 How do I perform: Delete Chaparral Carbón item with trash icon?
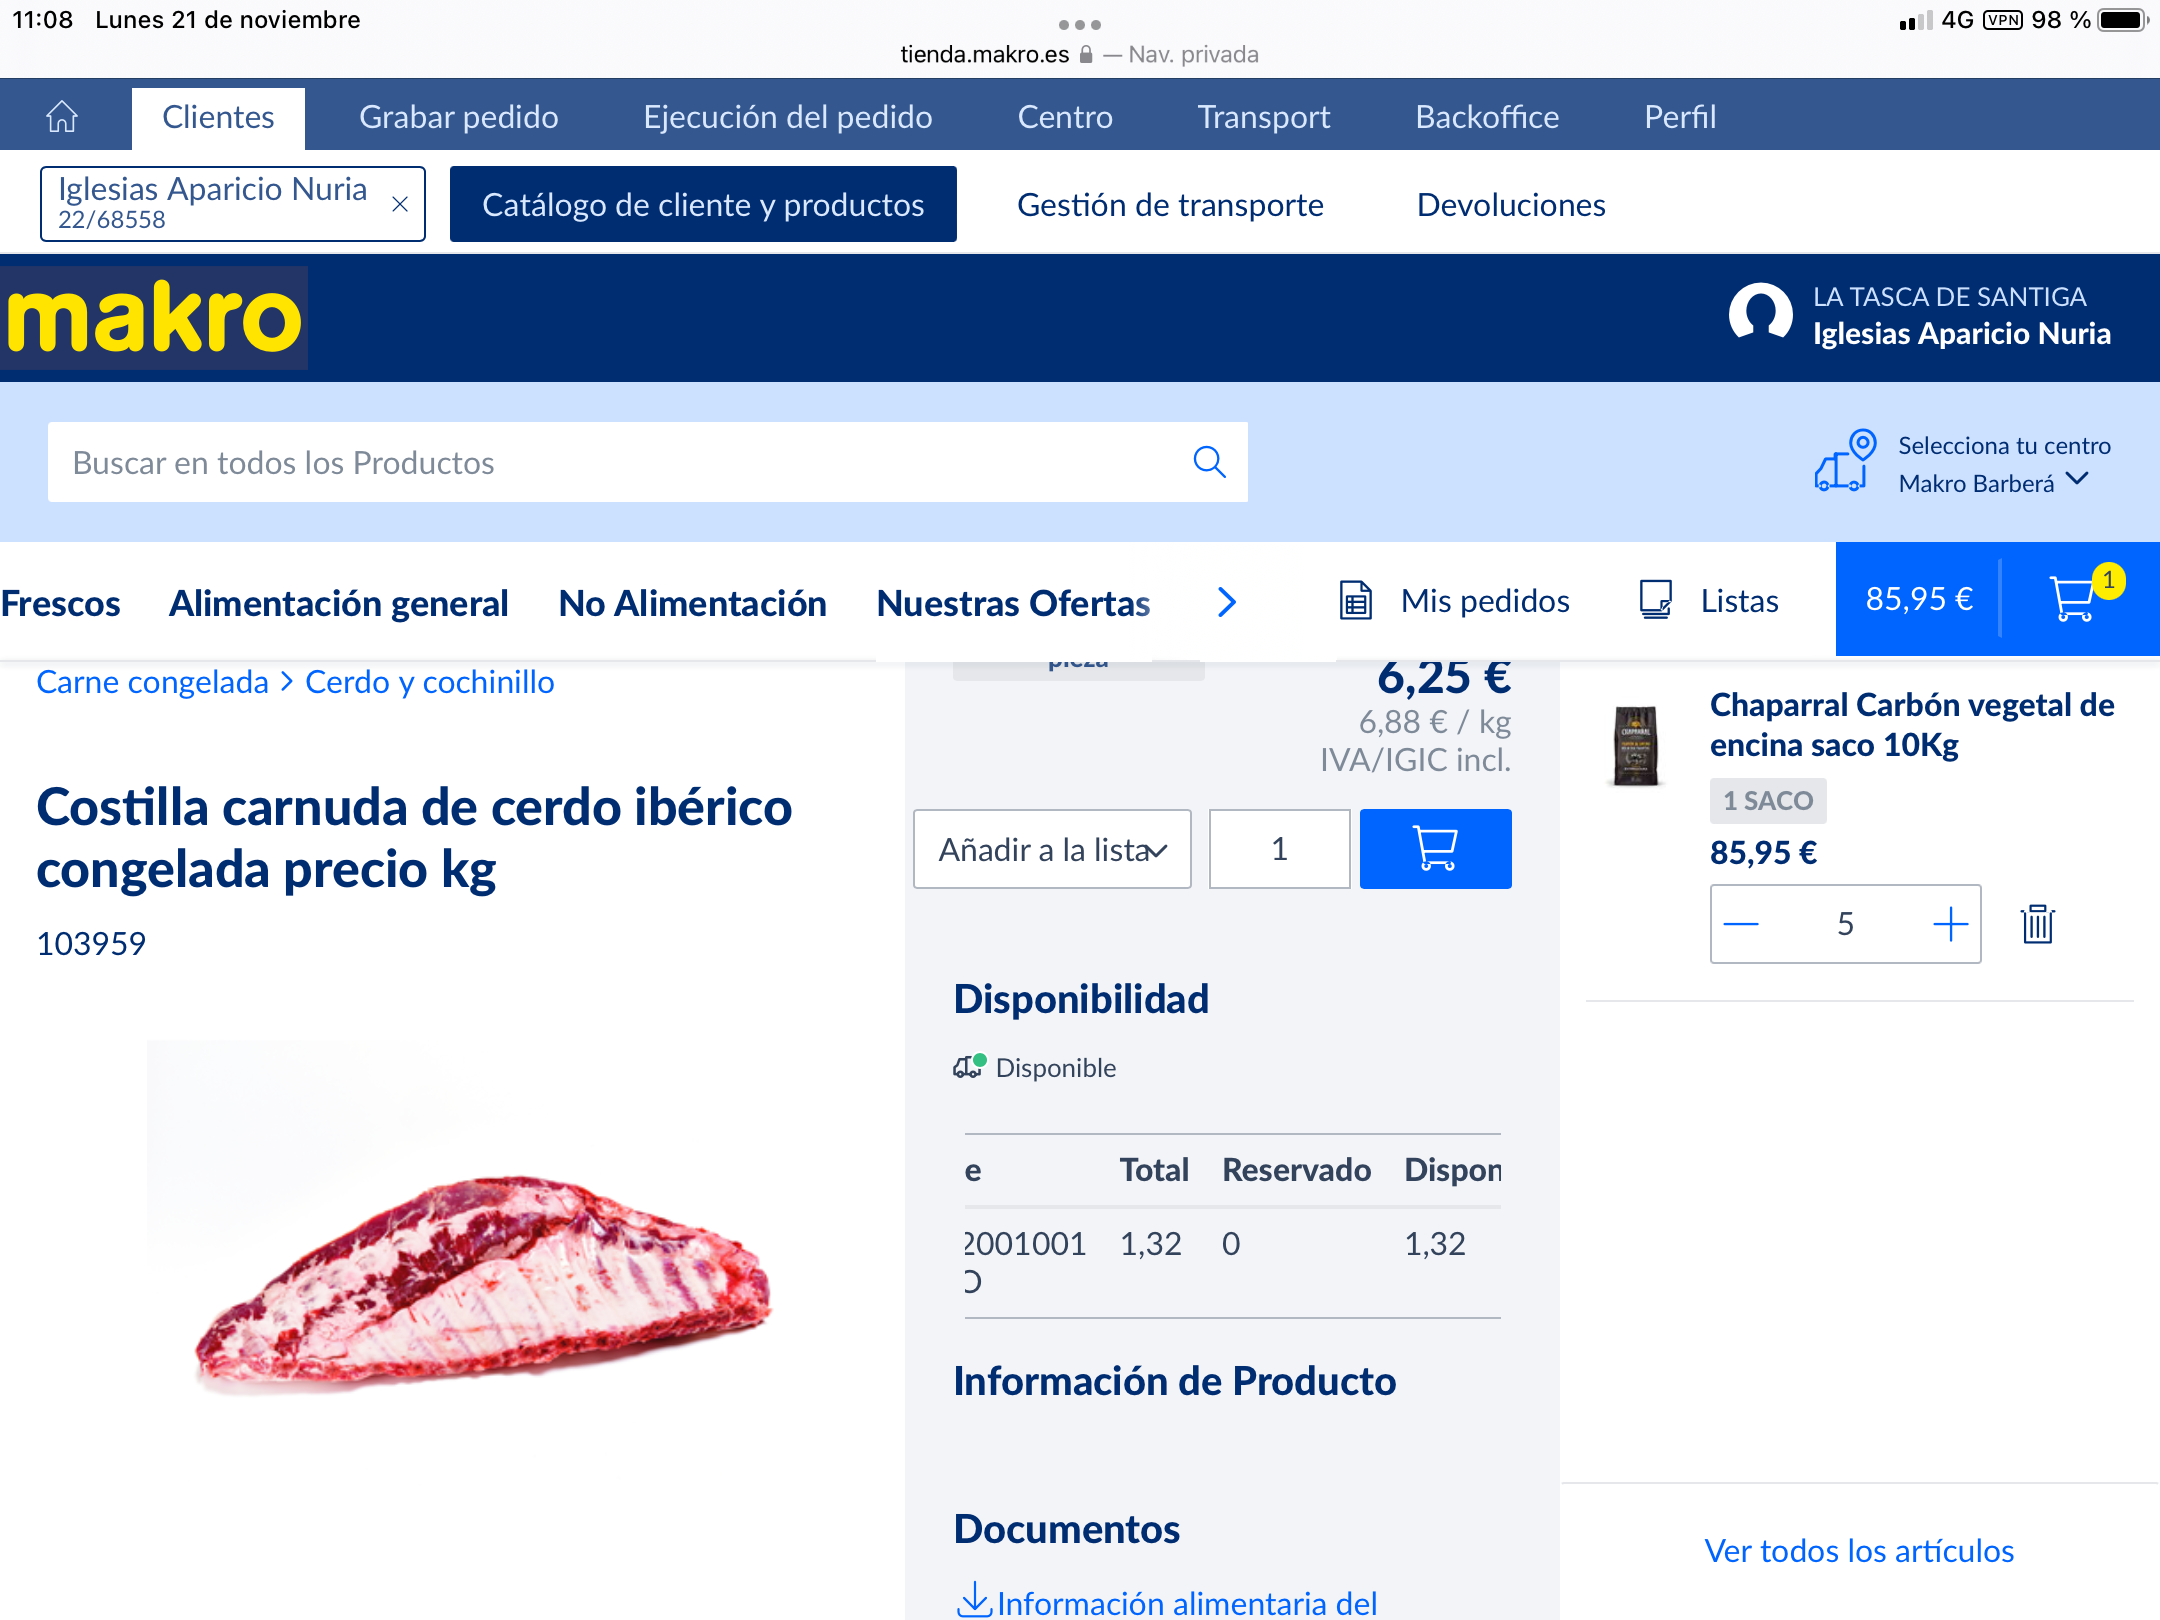[2037, 924]
